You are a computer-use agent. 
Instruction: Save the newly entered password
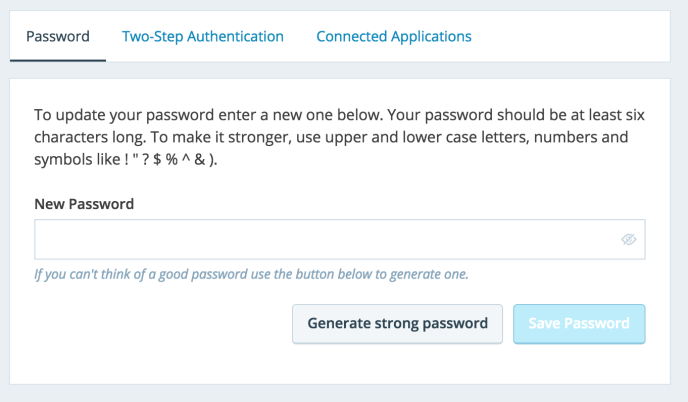click(579, 324)
